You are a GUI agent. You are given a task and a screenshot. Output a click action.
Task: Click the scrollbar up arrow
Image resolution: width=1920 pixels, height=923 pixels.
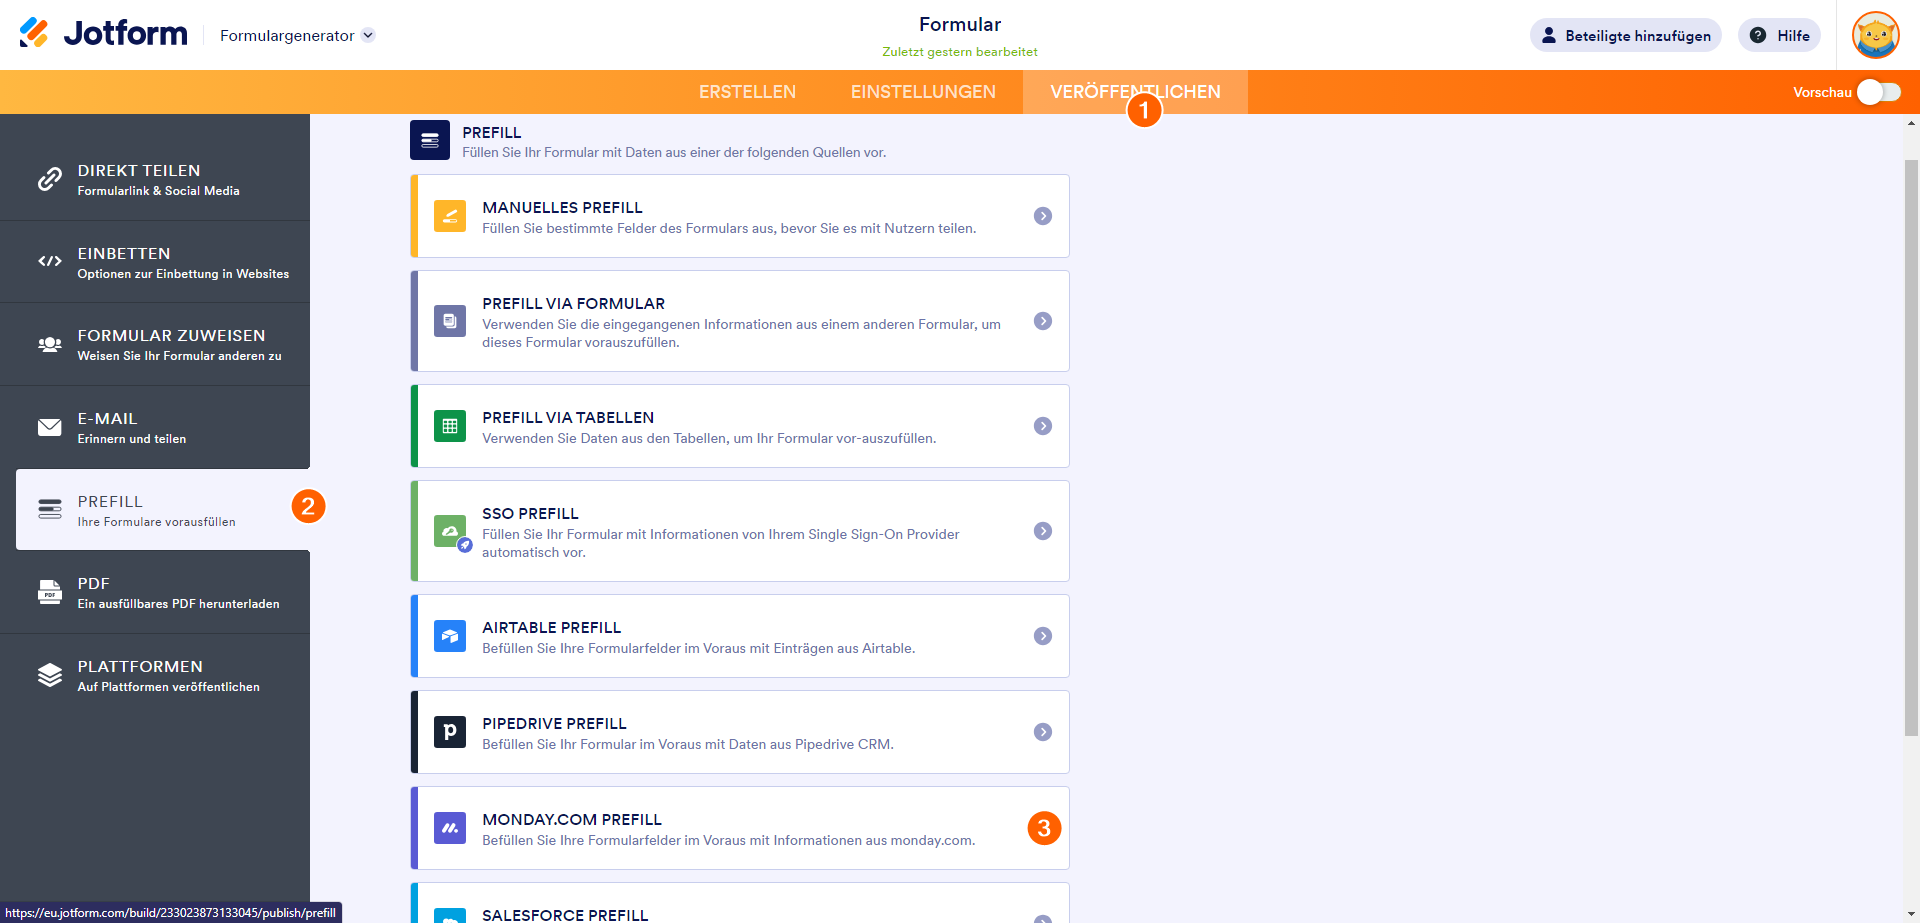tap(1912, 124)
